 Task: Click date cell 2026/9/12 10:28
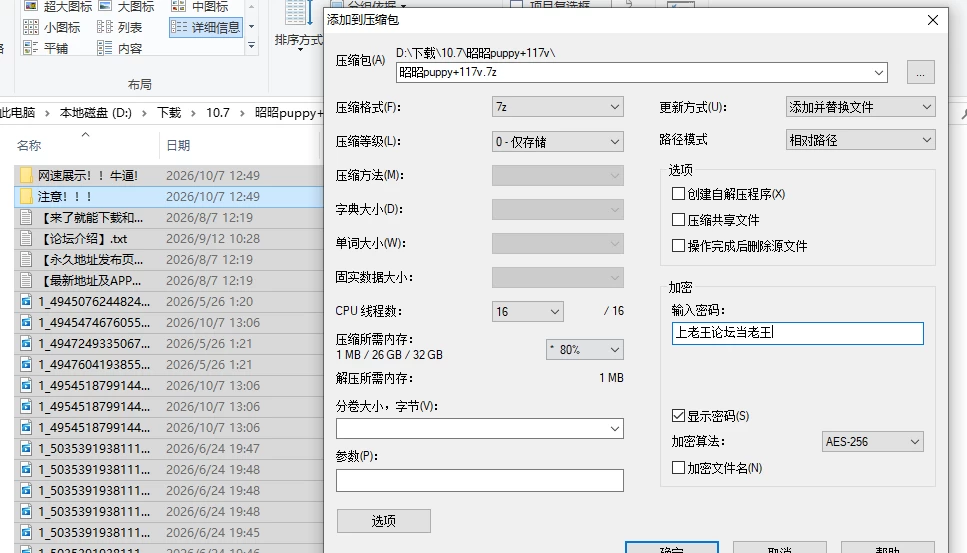pos(213,239)
